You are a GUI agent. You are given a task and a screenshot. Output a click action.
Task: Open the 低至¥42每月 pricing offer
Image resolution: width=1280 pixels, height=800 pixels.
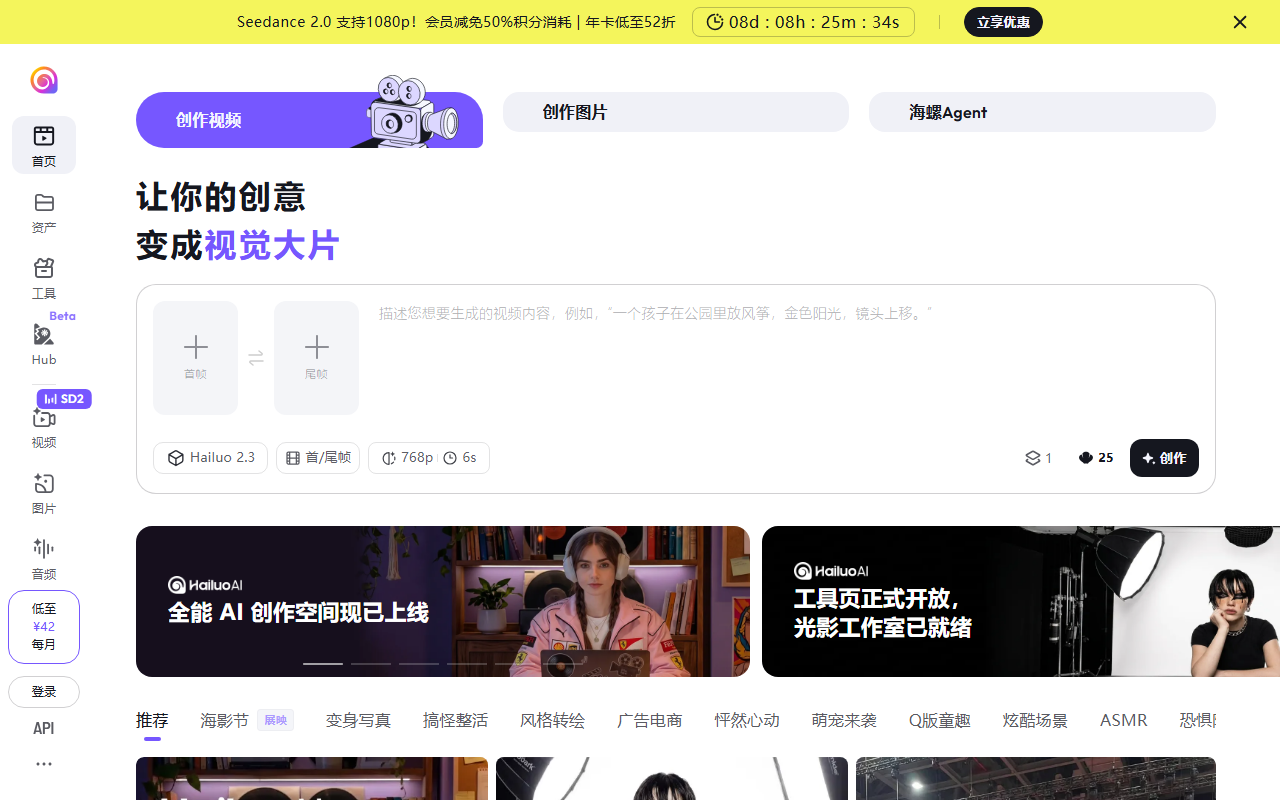(44, 627)
